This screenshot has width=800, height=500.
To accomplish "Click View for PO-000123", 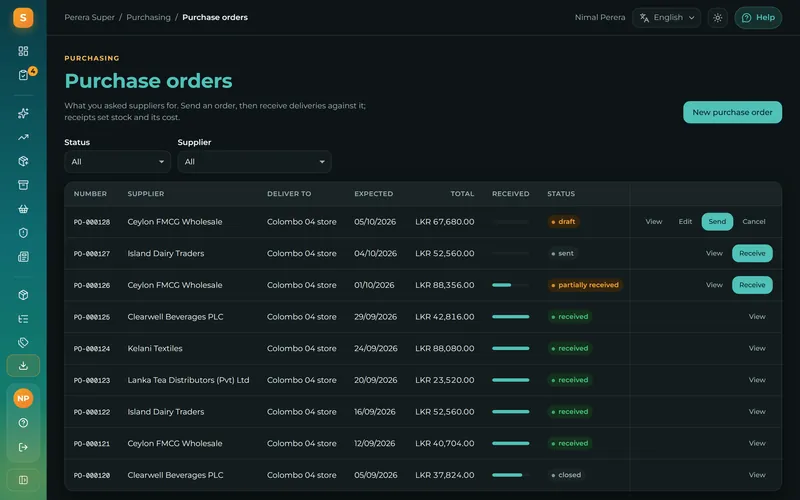I will point(757,380).
